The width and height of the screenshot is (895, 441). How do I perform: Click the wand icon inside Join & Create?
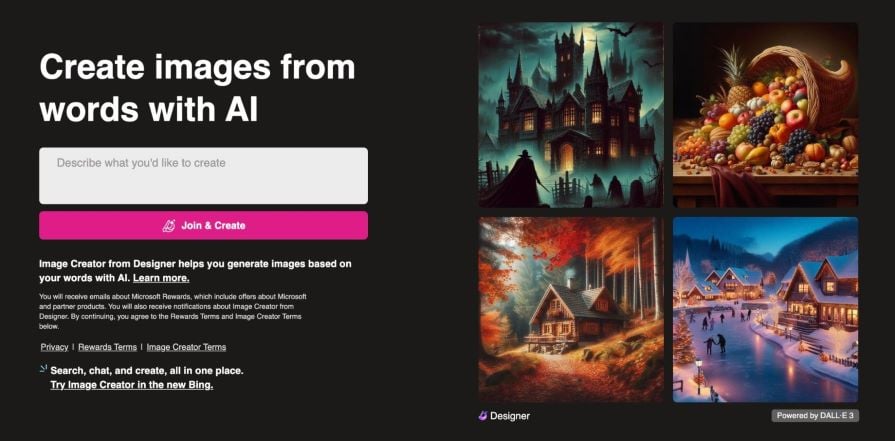[x=169, y=226]
